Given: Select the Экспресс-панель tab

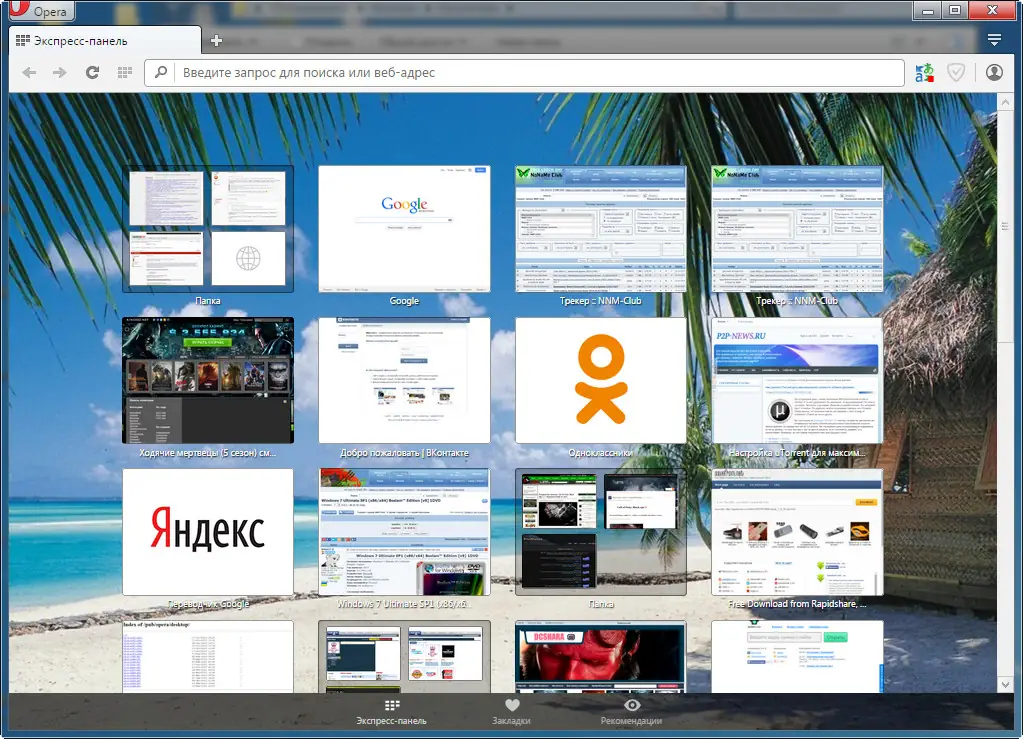Looking at the screenshot, I should pos(104,40).
